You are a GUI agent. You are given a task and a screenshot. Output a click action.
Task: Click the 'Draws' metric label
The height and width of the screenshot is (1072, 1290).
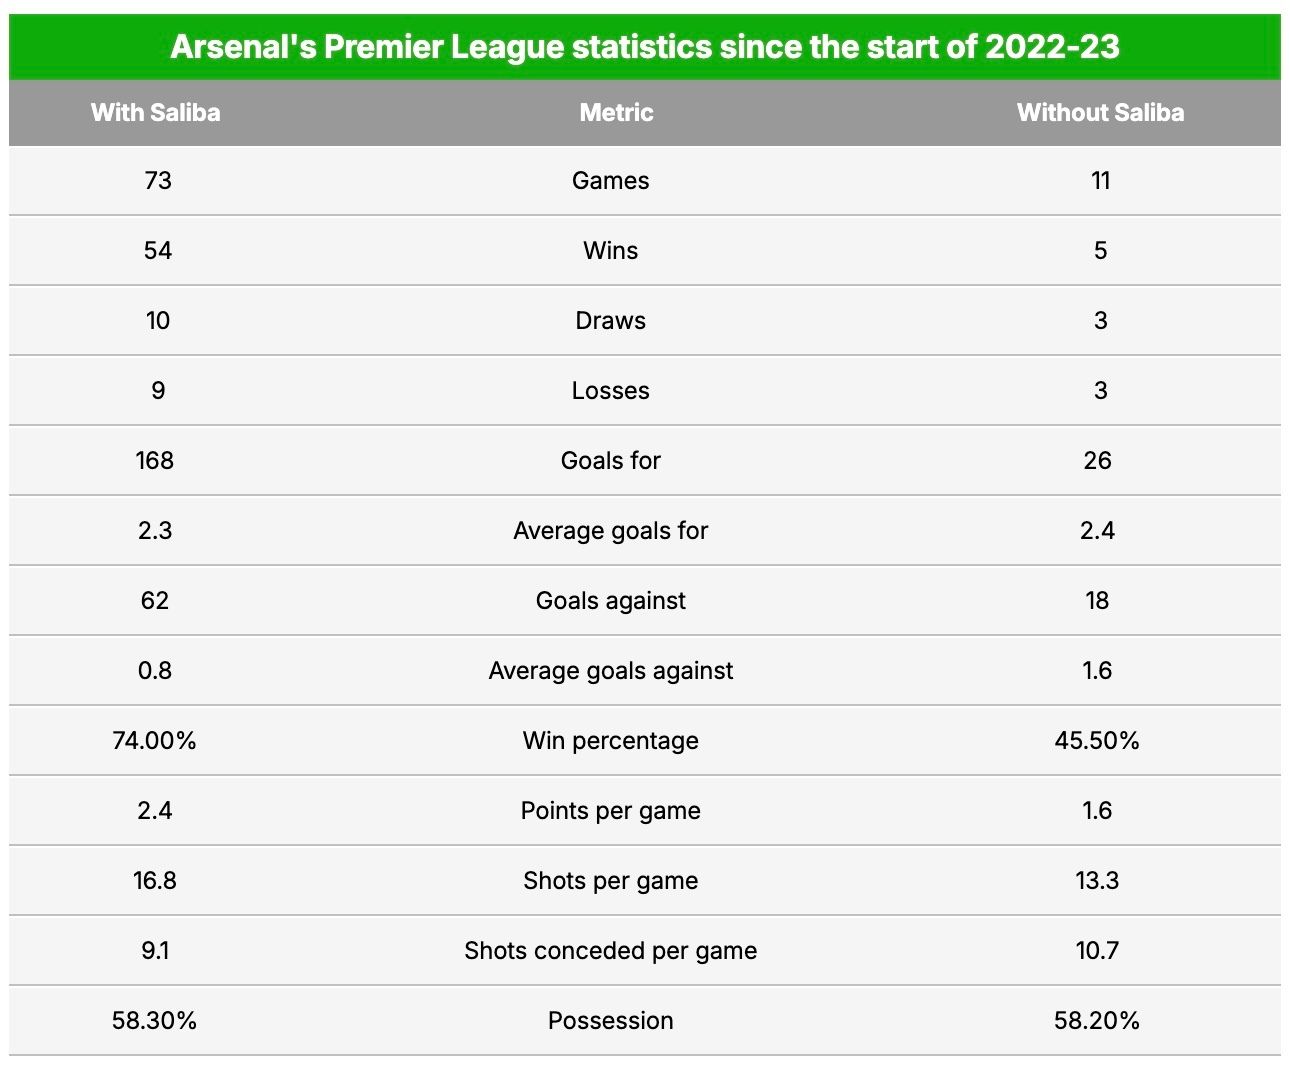click(x=610, y=320)
